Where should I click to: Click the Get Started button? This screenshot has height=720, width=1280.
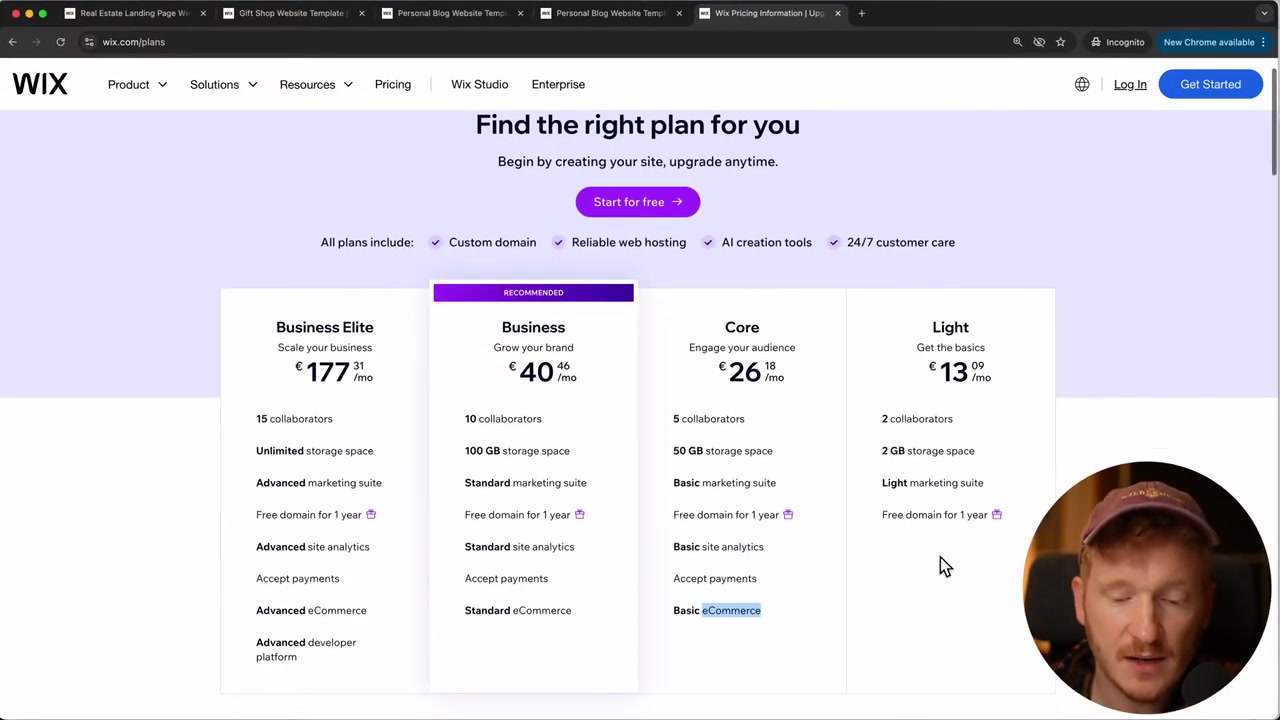click(1210, 84)
